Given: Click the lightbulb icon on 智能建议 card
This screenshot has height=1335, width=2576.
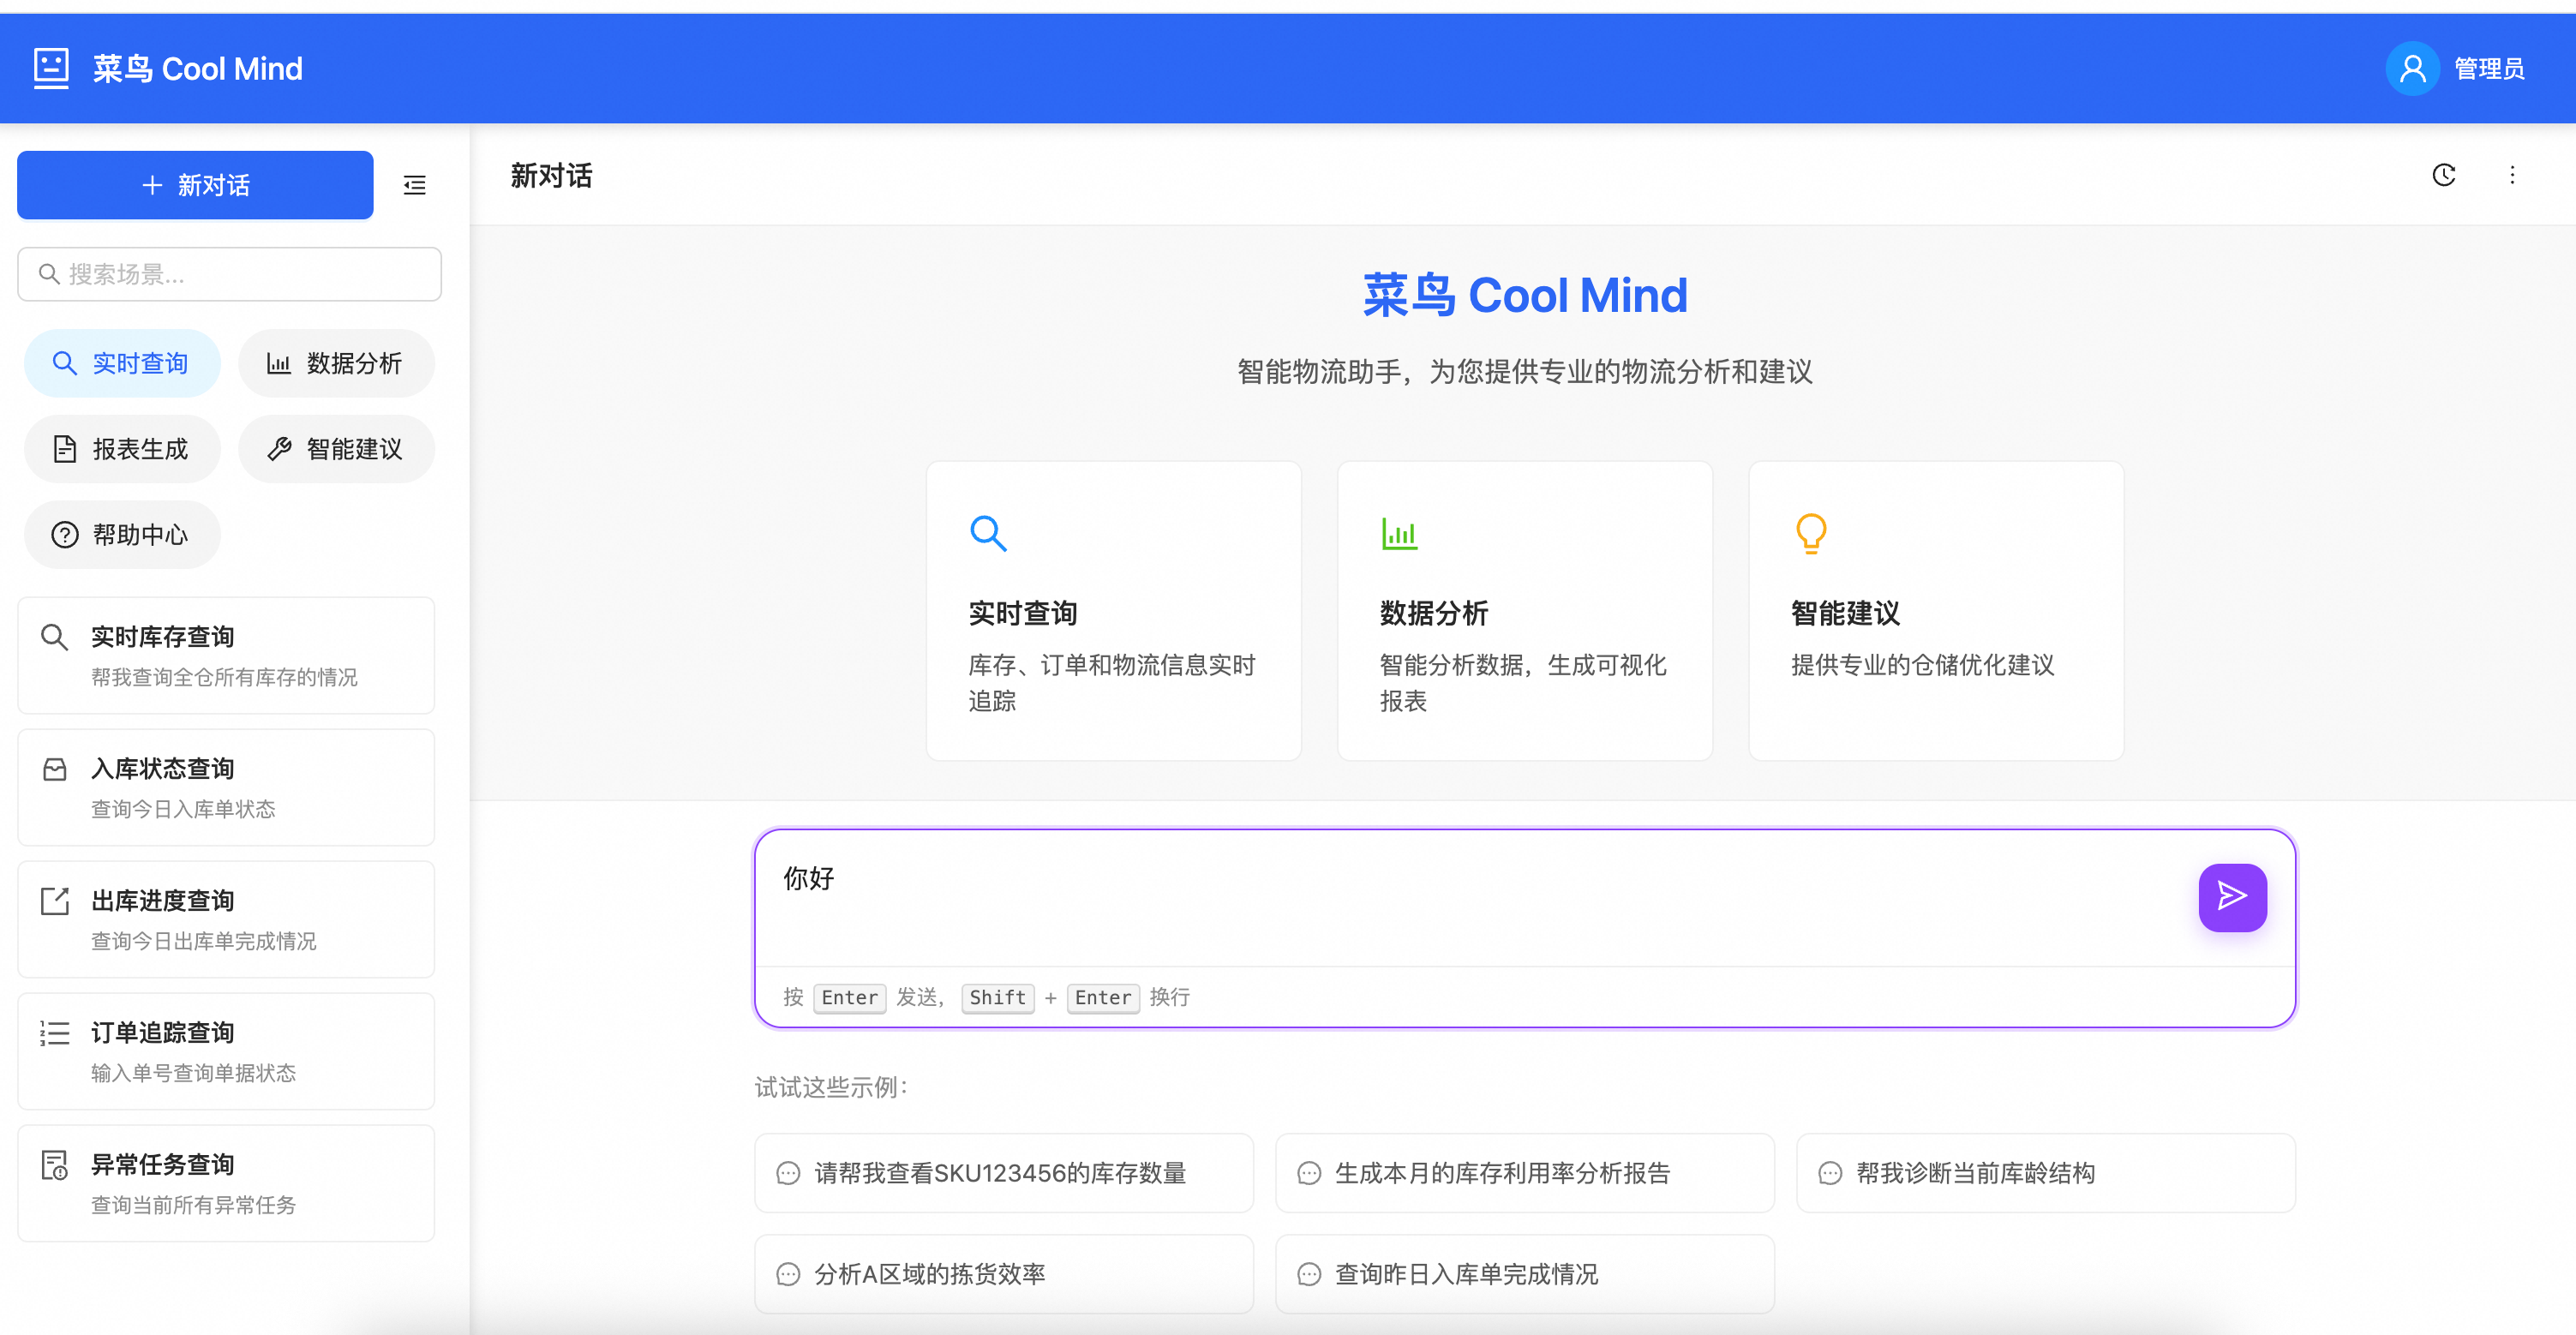Looking at the screenshot, I should click(1811, 533).
